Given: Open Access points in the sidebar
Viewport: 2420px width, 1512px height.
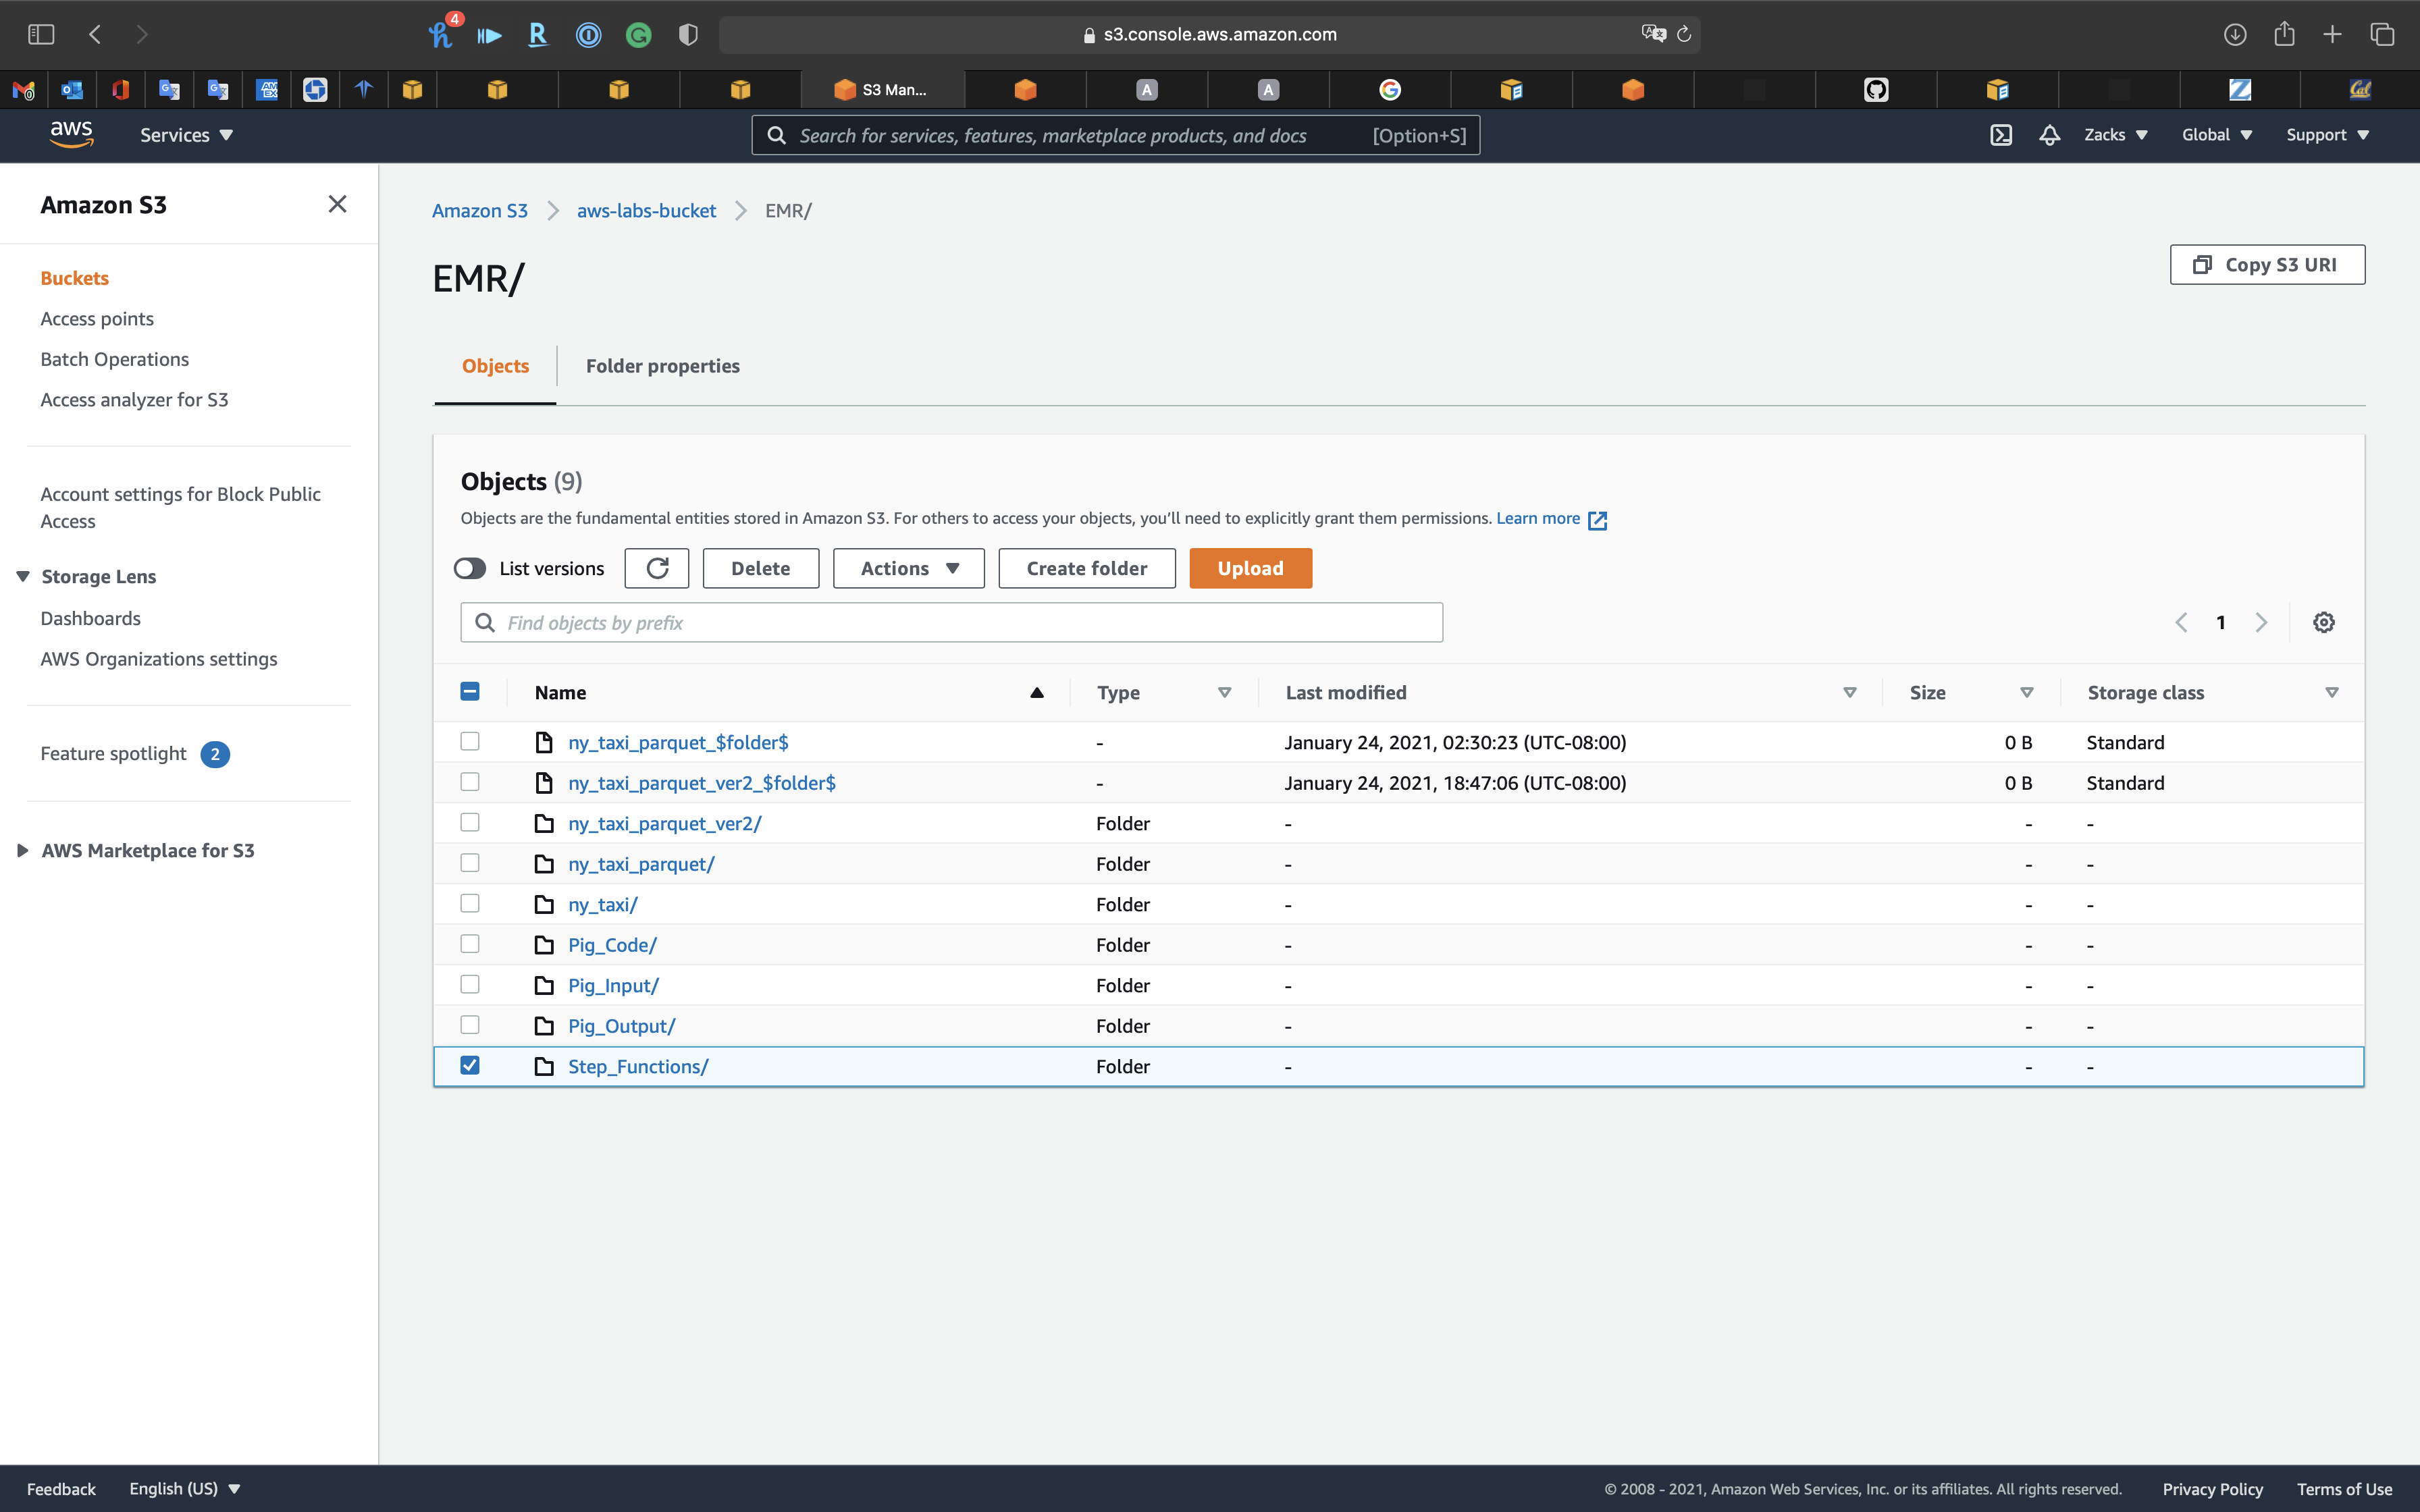Looking at the screenshot, I should click(x=97, y=318).
